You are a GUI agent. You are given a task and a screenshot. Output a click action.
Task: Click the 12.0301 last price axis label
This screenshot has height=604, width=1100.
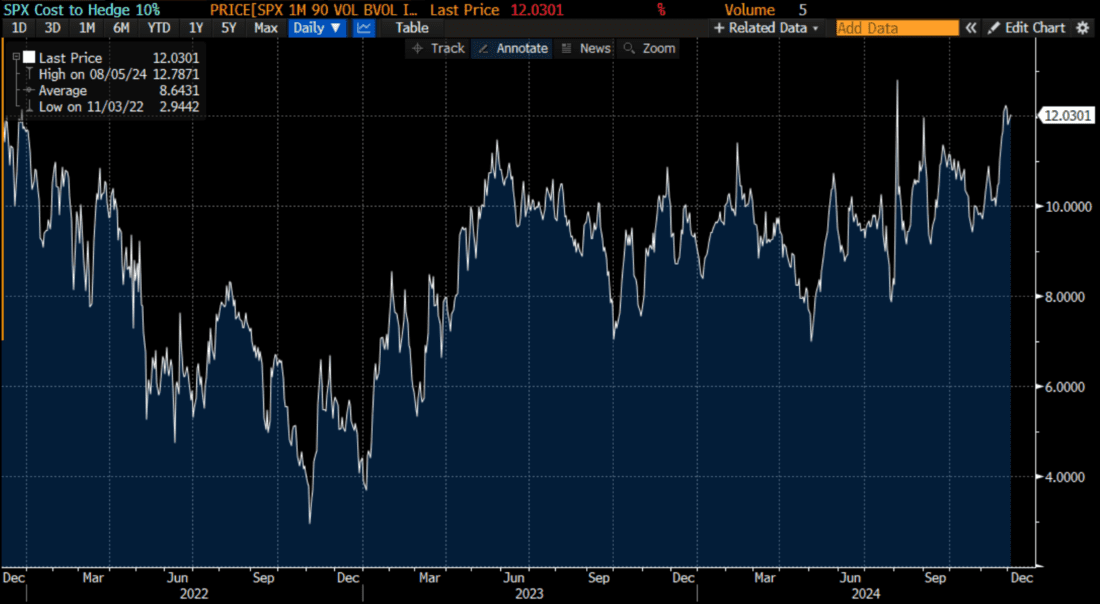pos(1066,116)
